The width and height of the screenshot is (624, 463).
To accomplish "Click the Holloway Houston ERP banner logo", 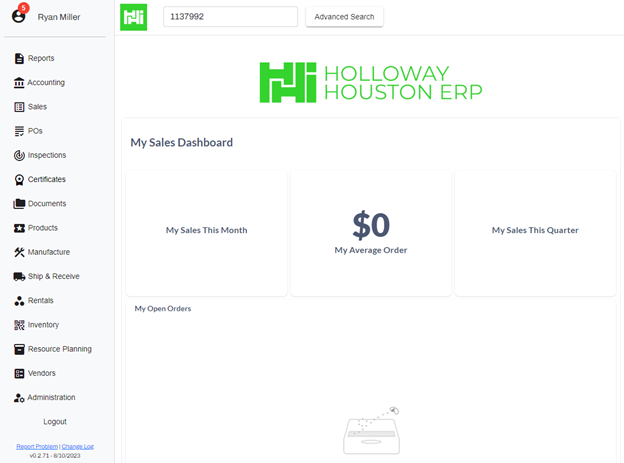I will coord(371,82).
